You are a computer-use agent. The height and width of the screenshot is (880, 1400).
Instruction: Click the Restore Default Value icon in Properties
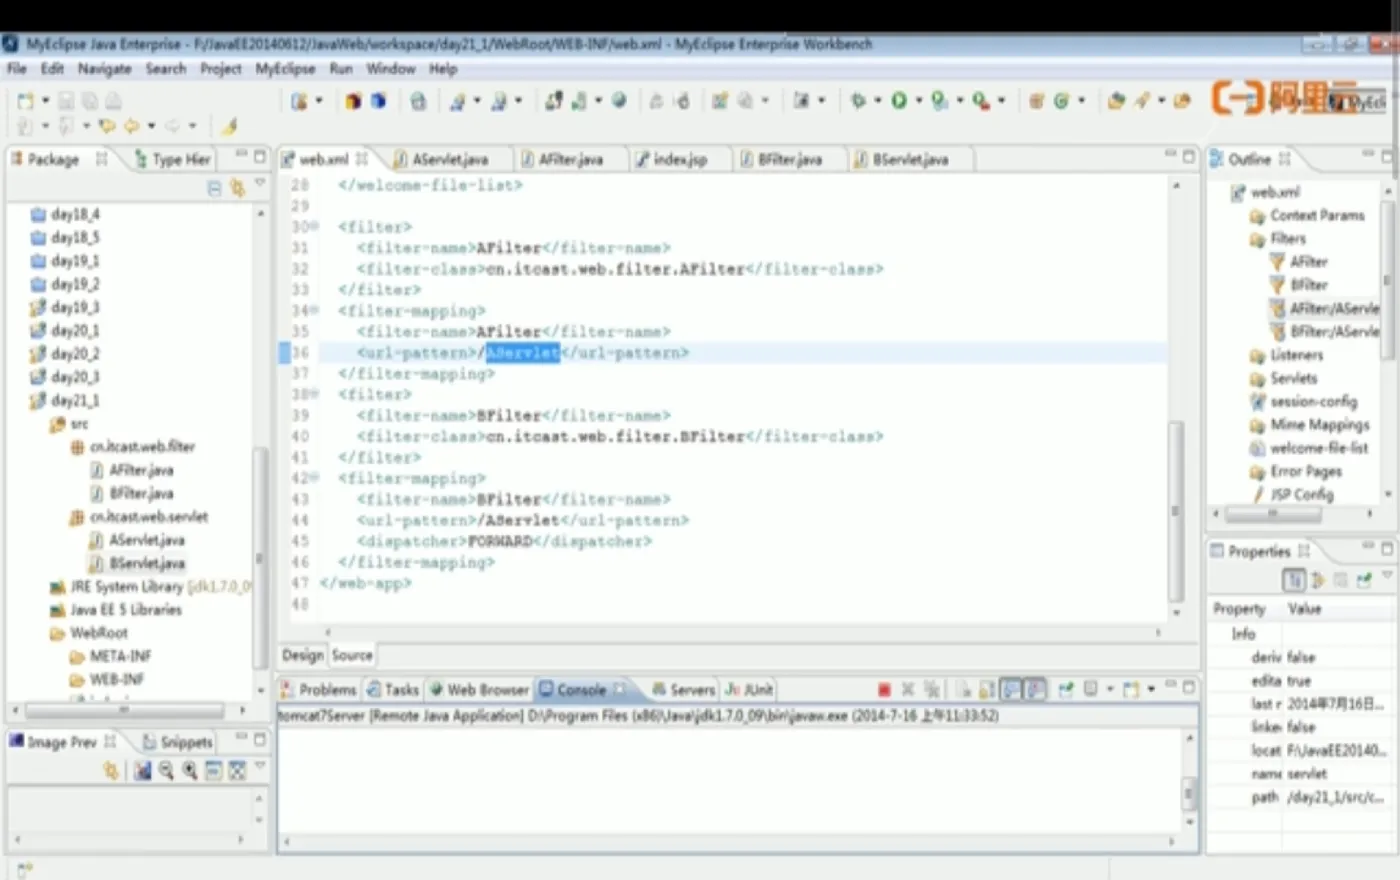point(1341,580)
